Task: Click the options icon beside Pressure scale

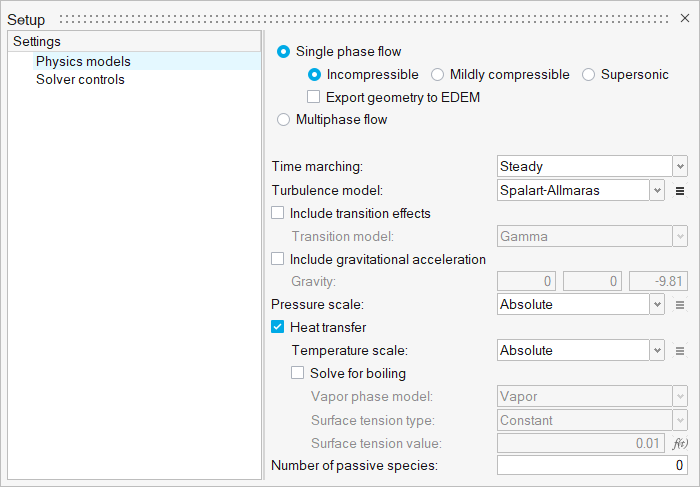Action: [x=680, y=305]
